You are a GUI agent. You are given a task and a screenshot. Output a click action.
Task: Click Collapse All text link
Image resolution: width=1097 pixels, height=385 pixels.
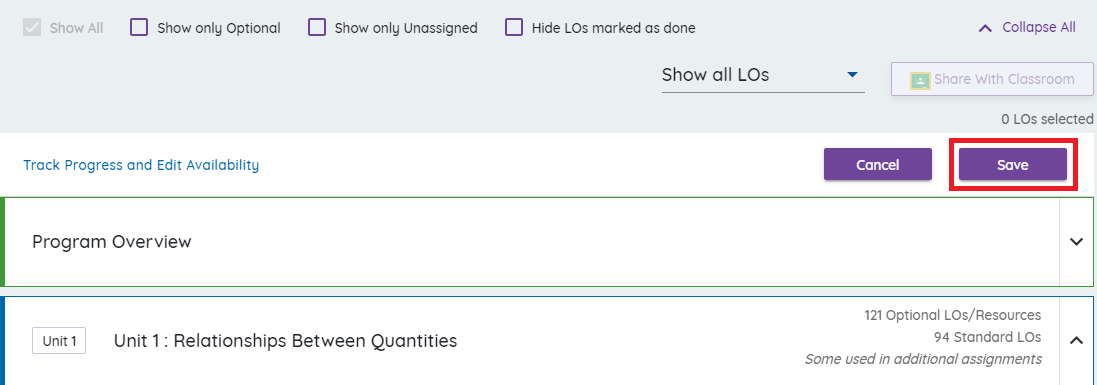1039,27
